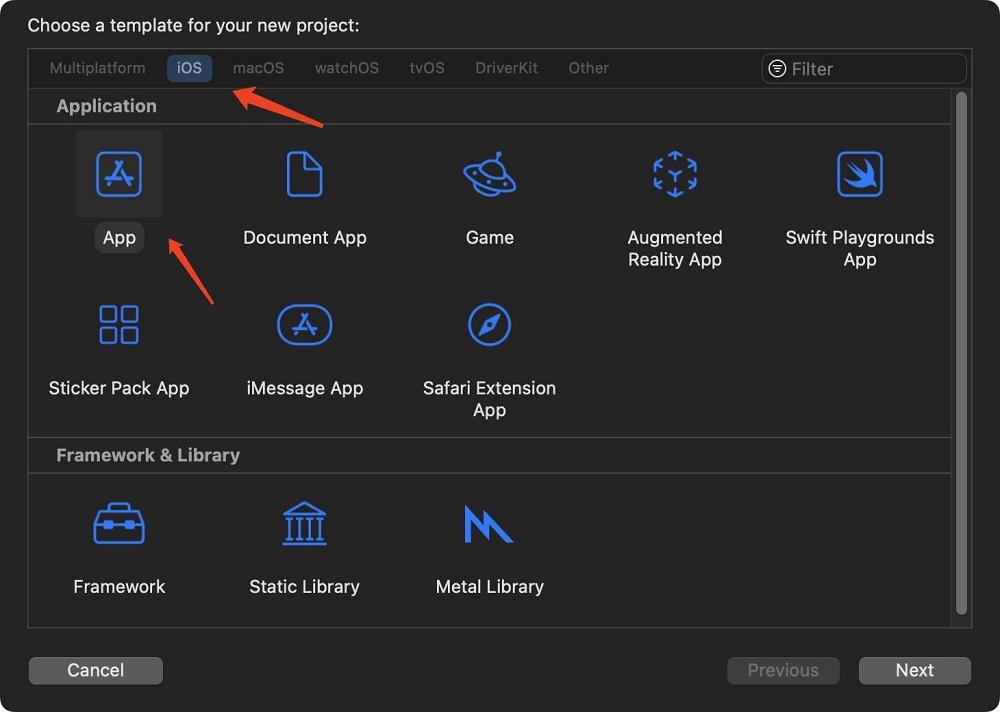Pick the Game template UFO icon

[490, 174]
